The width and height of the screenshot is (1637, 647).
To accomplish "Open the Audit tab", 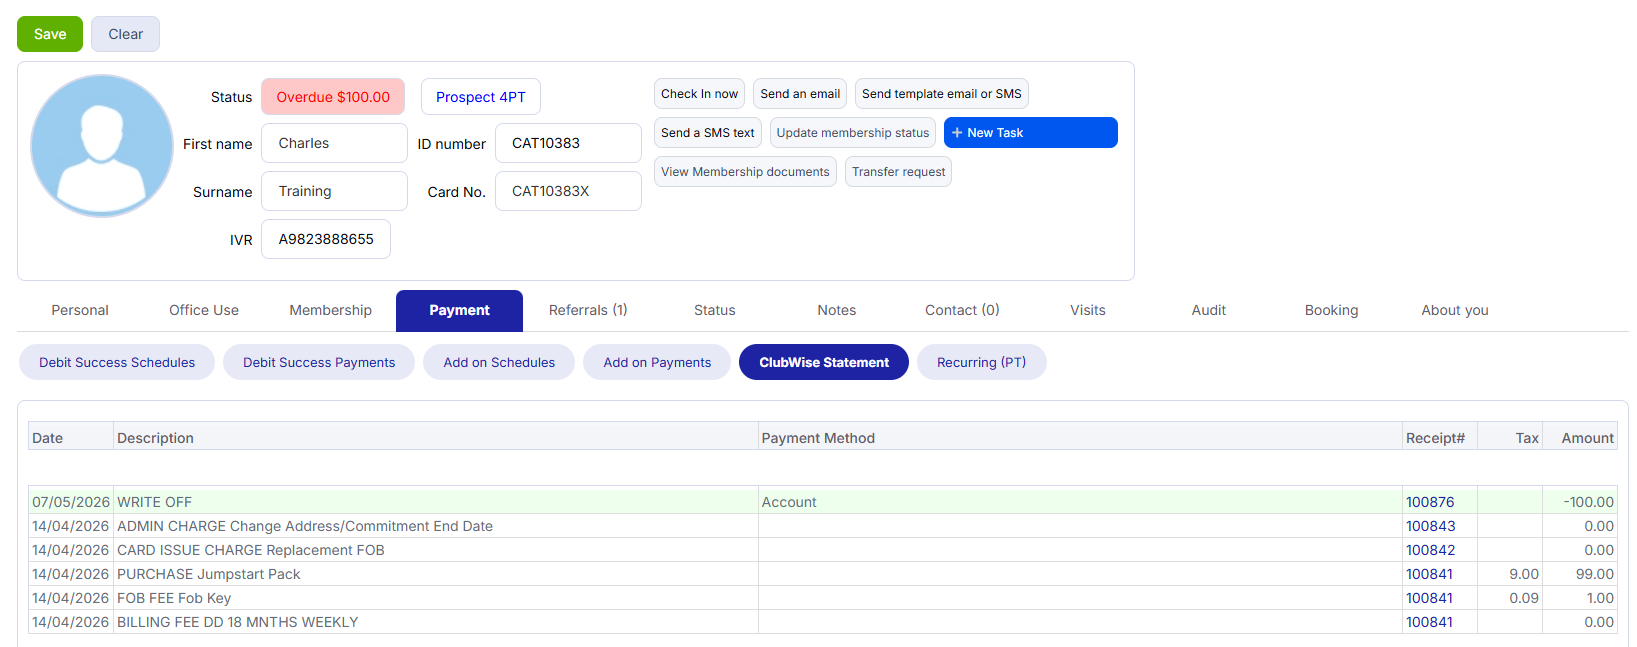I will pos(1209,310).
